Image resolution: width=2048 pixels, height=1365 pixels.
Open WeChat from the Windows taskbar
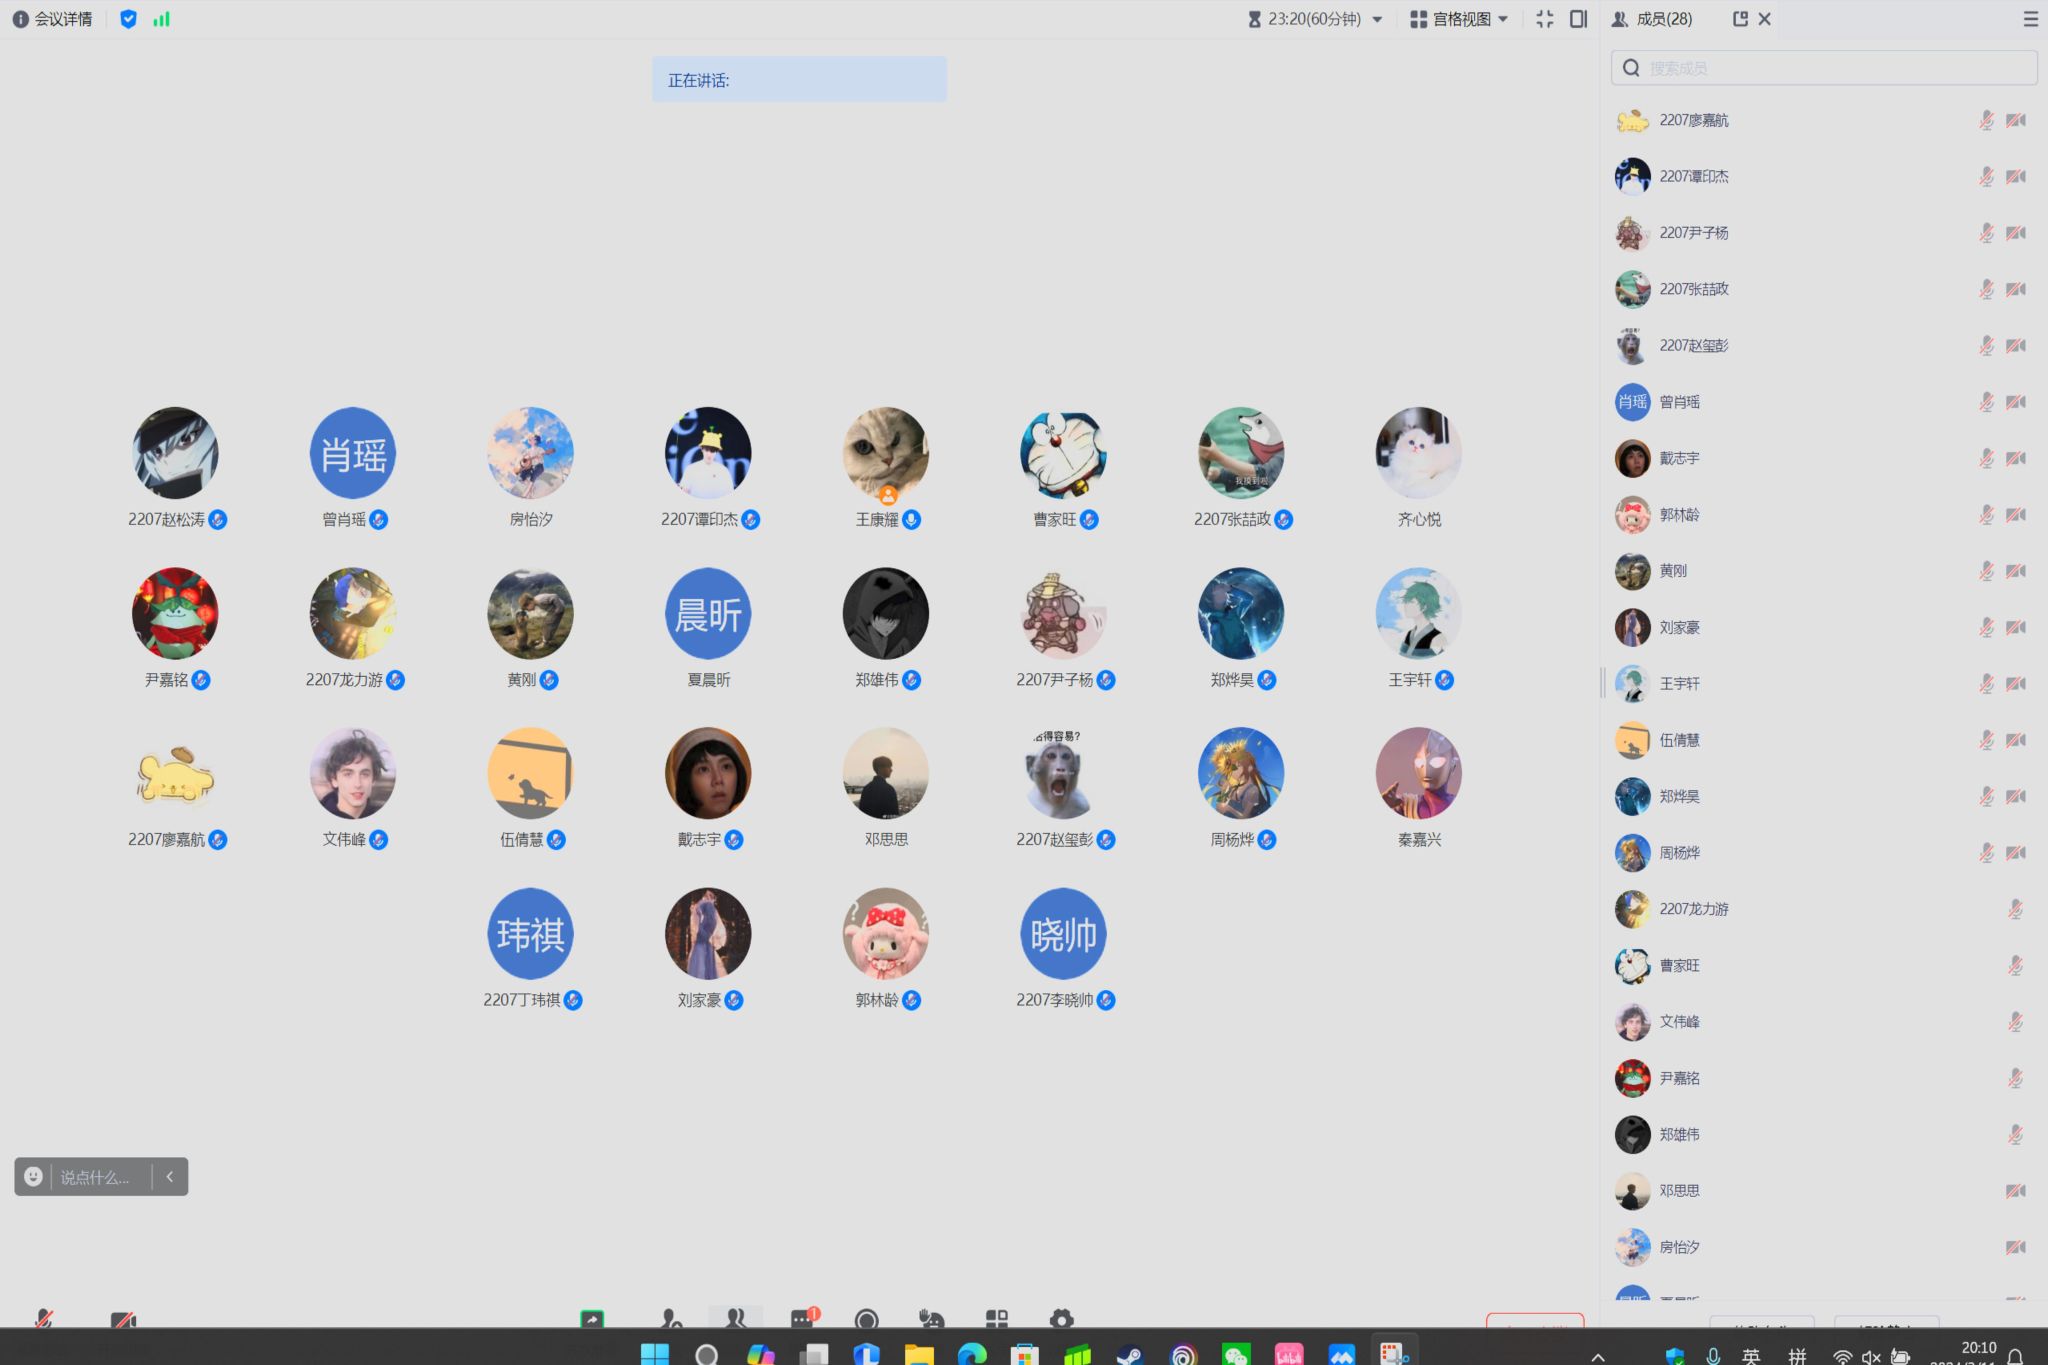1235,1355
